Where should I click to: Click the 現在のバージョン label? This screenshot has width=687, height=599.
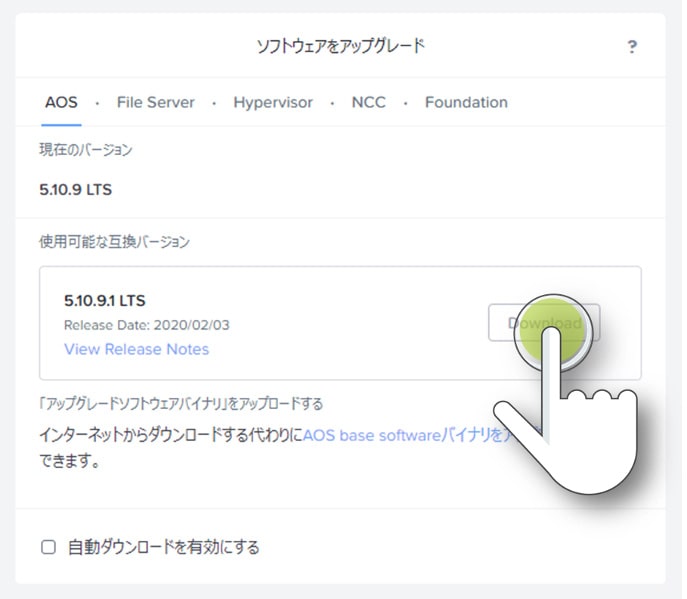[85, 150]
